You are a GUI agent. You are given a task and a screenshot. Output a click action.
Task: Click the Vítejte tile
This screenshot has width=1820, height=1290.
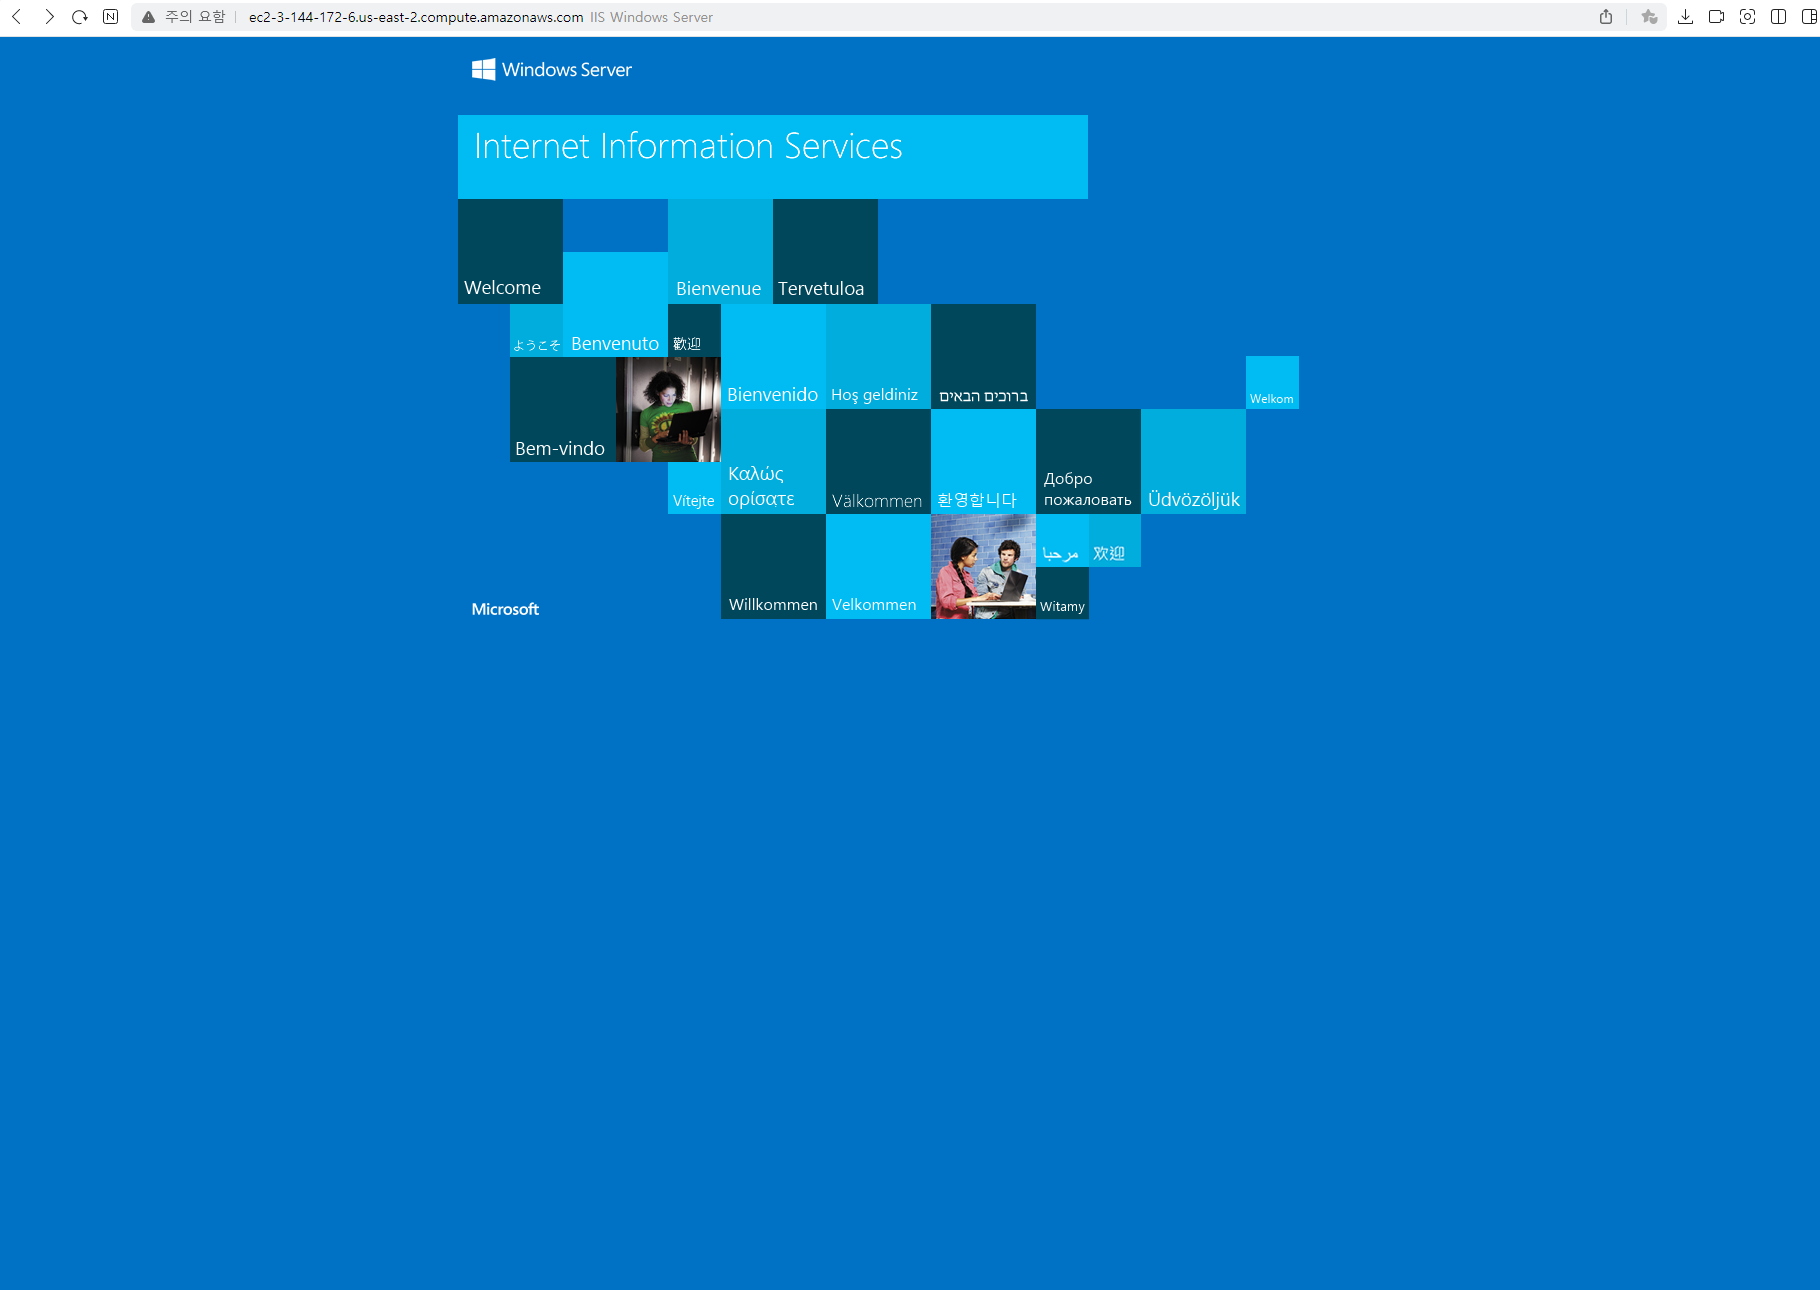[694, 488]
